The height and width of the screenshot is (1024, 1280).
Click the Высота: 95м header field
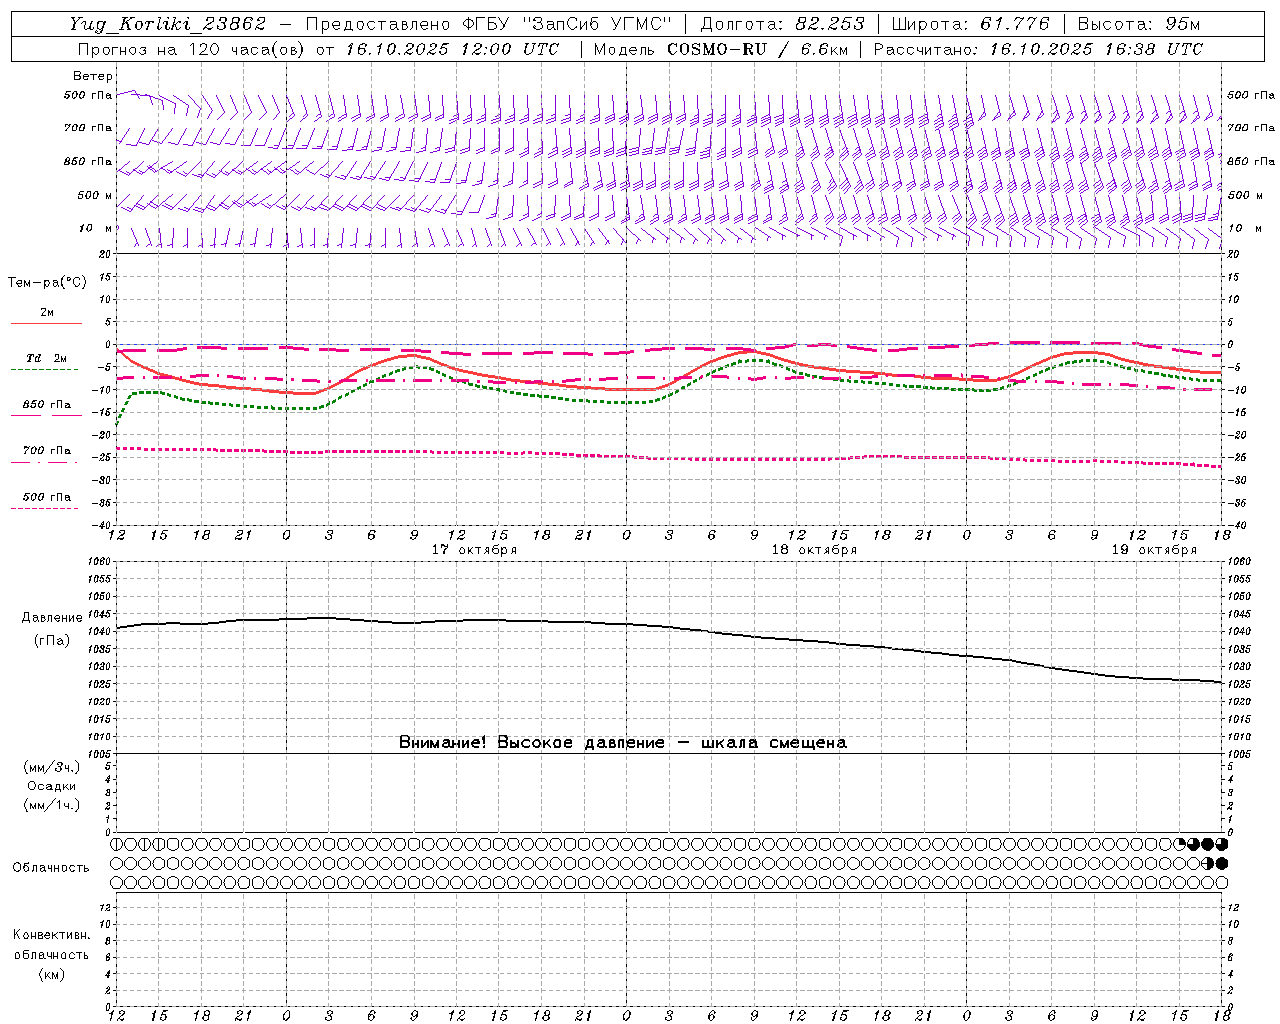(x=1139, y=24)
